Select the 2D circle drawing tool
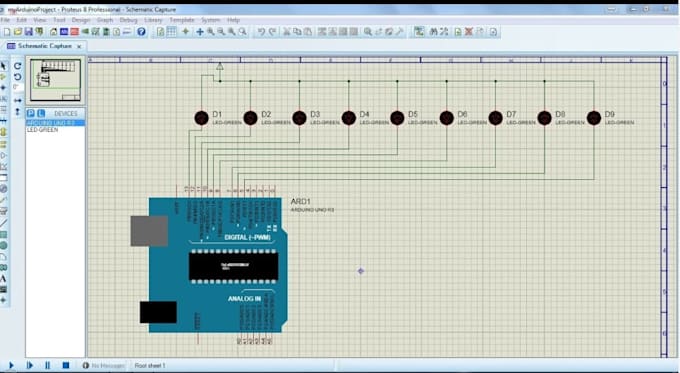680x373 pixels. click(x=3, y=245)
